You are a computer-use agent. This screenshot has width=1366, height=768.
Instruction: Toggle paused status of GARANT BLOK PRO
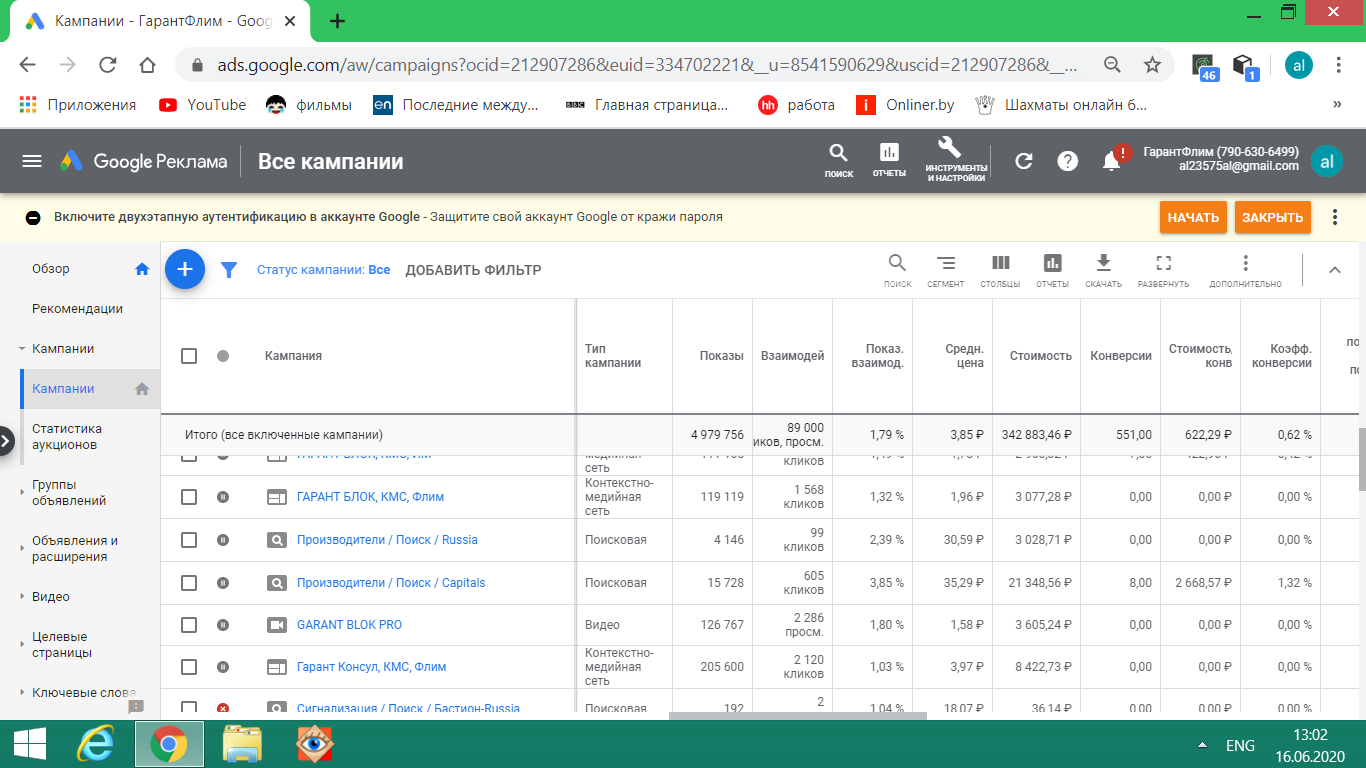[x=223, y=625]
